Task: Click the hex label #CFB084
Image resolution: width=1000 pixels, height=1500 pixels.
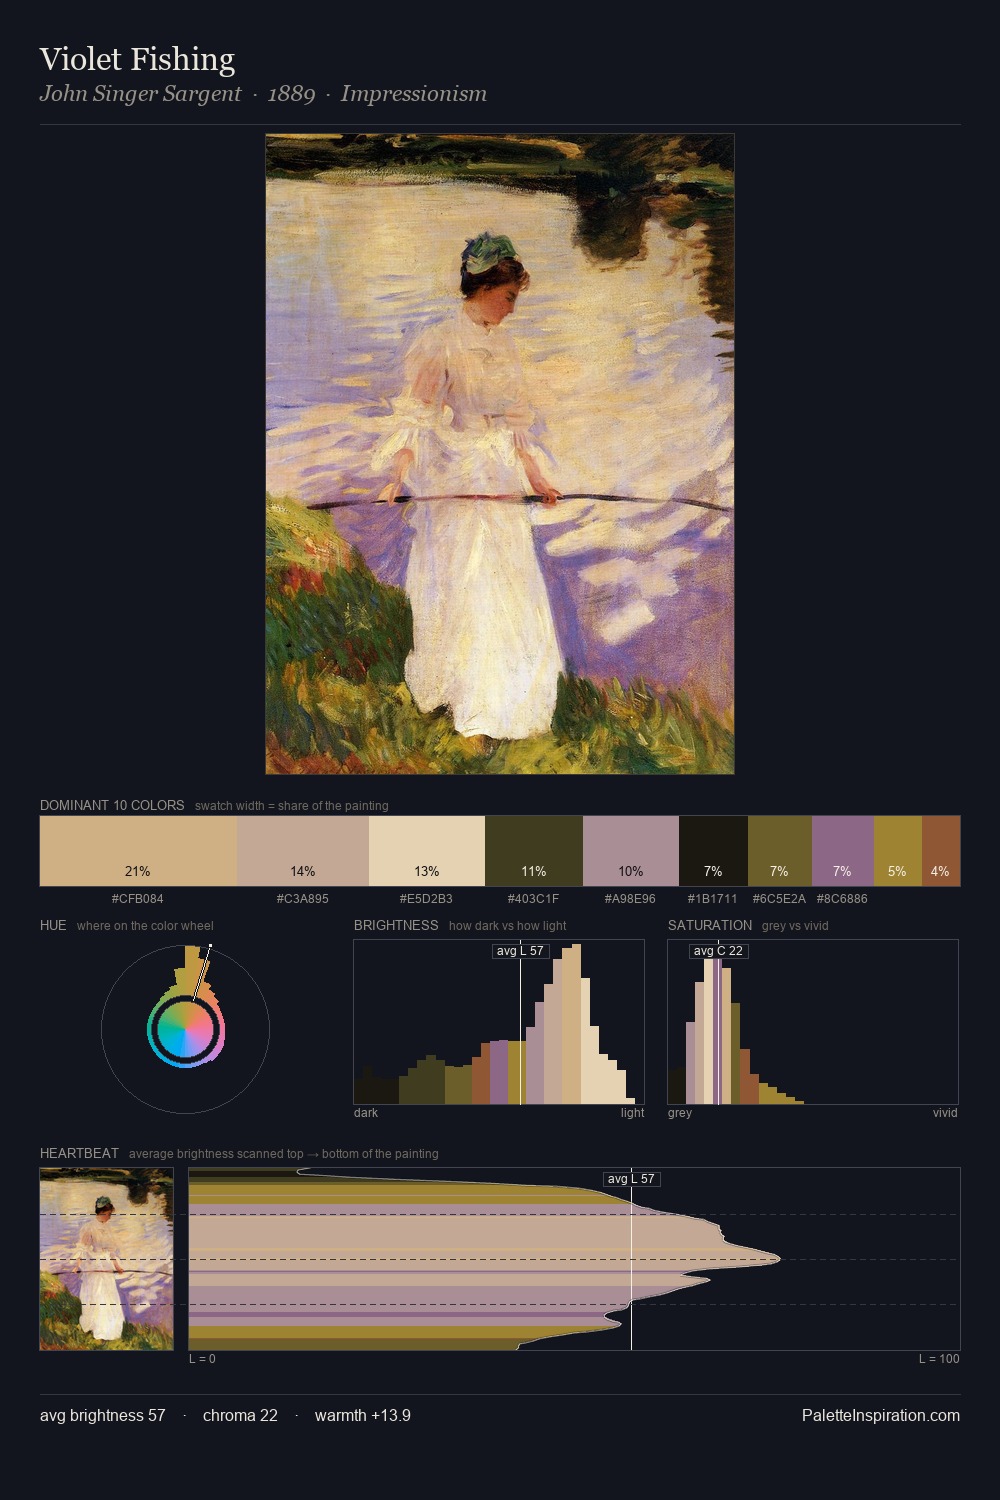Action: (x=138, y=899)
